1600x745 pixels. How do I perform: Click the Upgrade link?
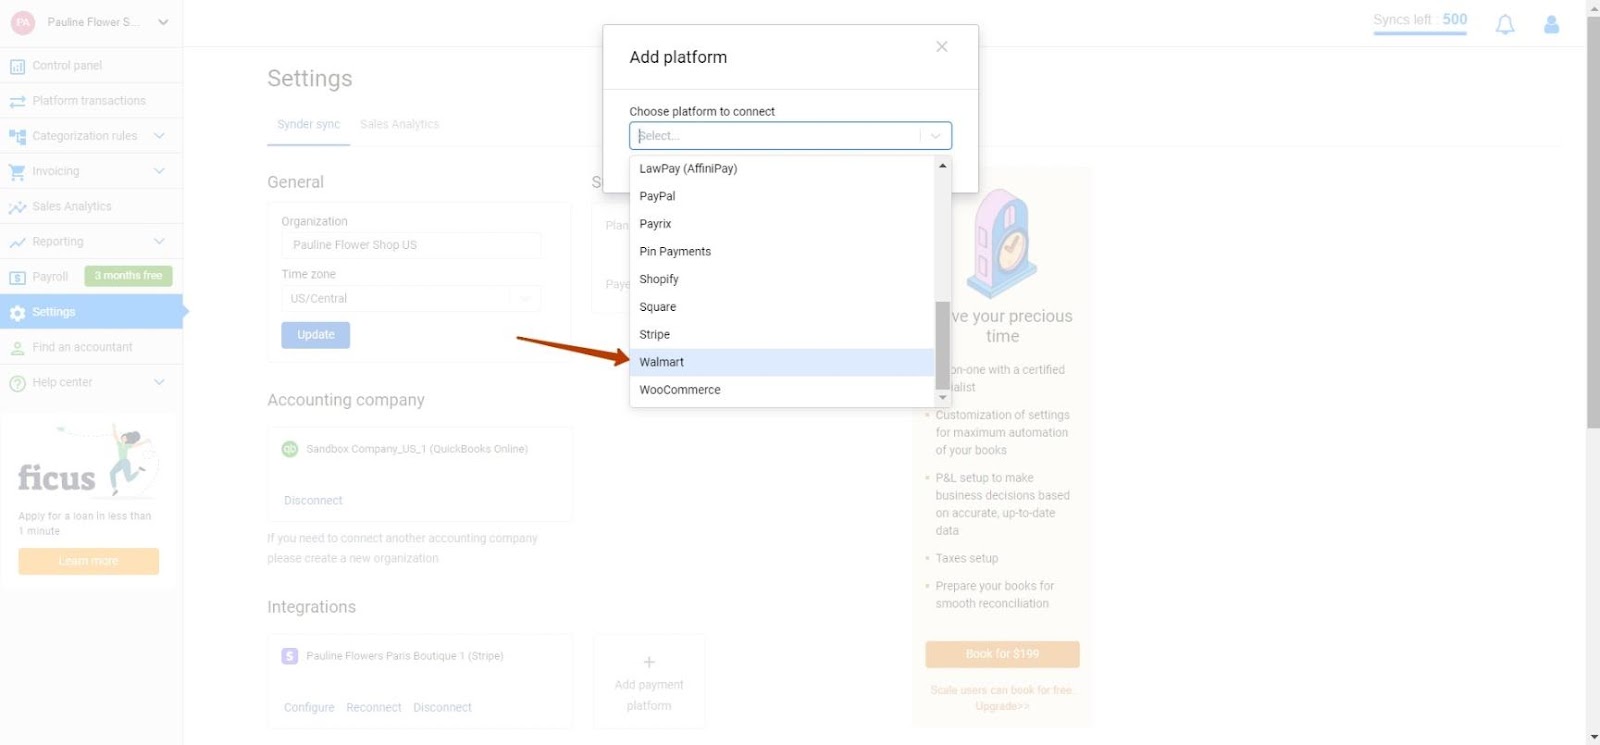coord(1002,707)
